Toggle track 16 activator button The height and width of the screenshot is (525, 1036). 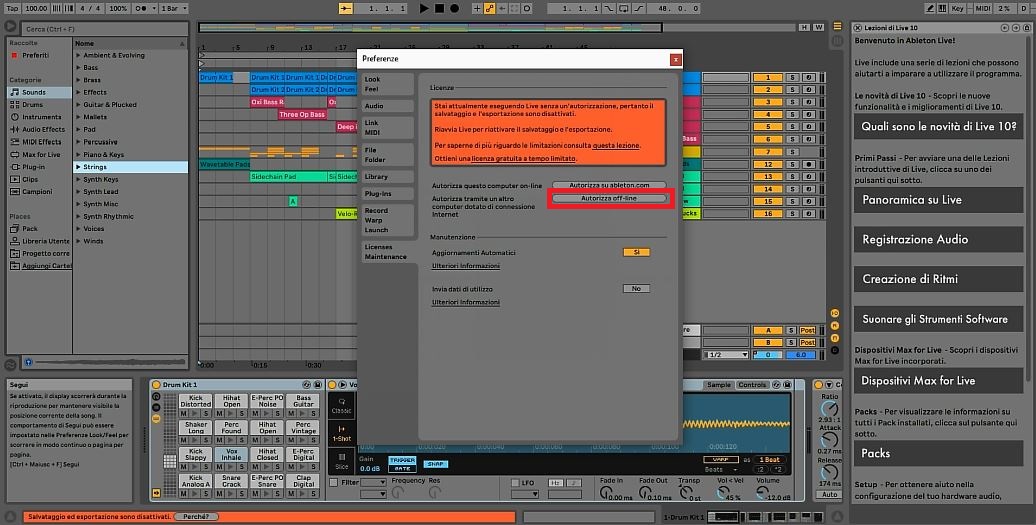coord(768,213)
